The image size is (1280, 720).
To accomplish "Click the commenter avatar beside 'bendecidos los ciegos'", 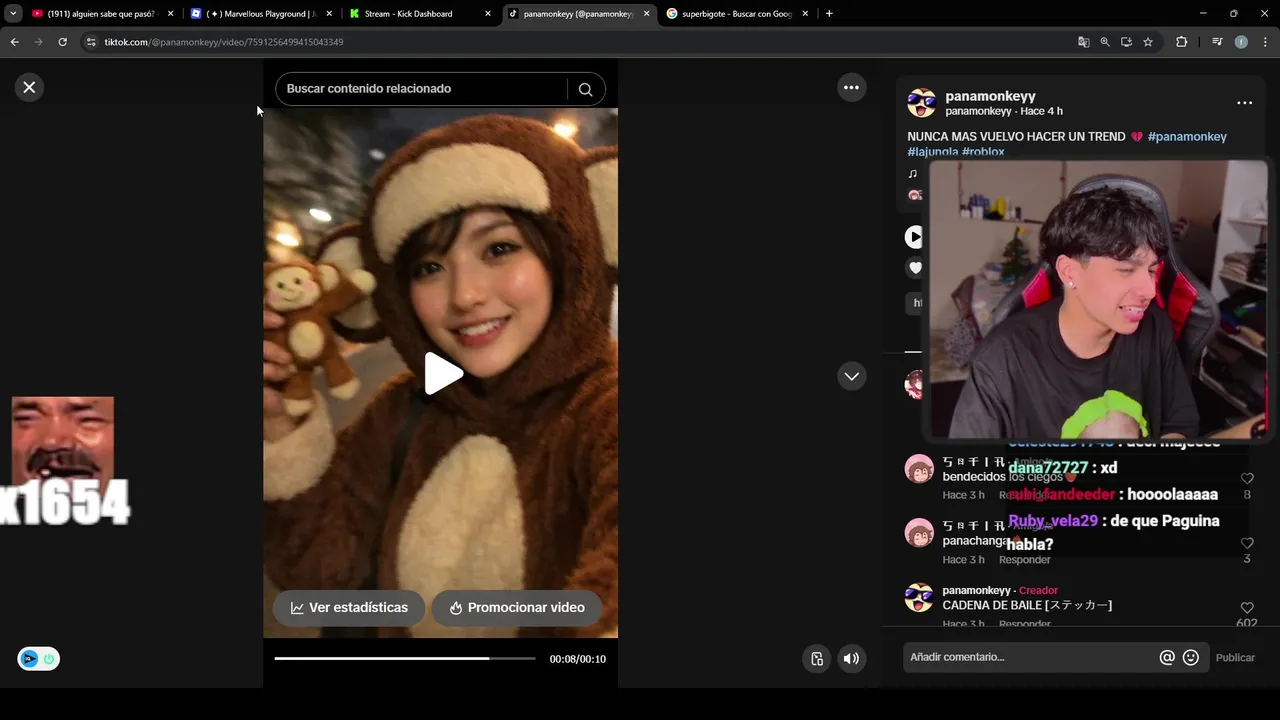I will tap(919, 469).
